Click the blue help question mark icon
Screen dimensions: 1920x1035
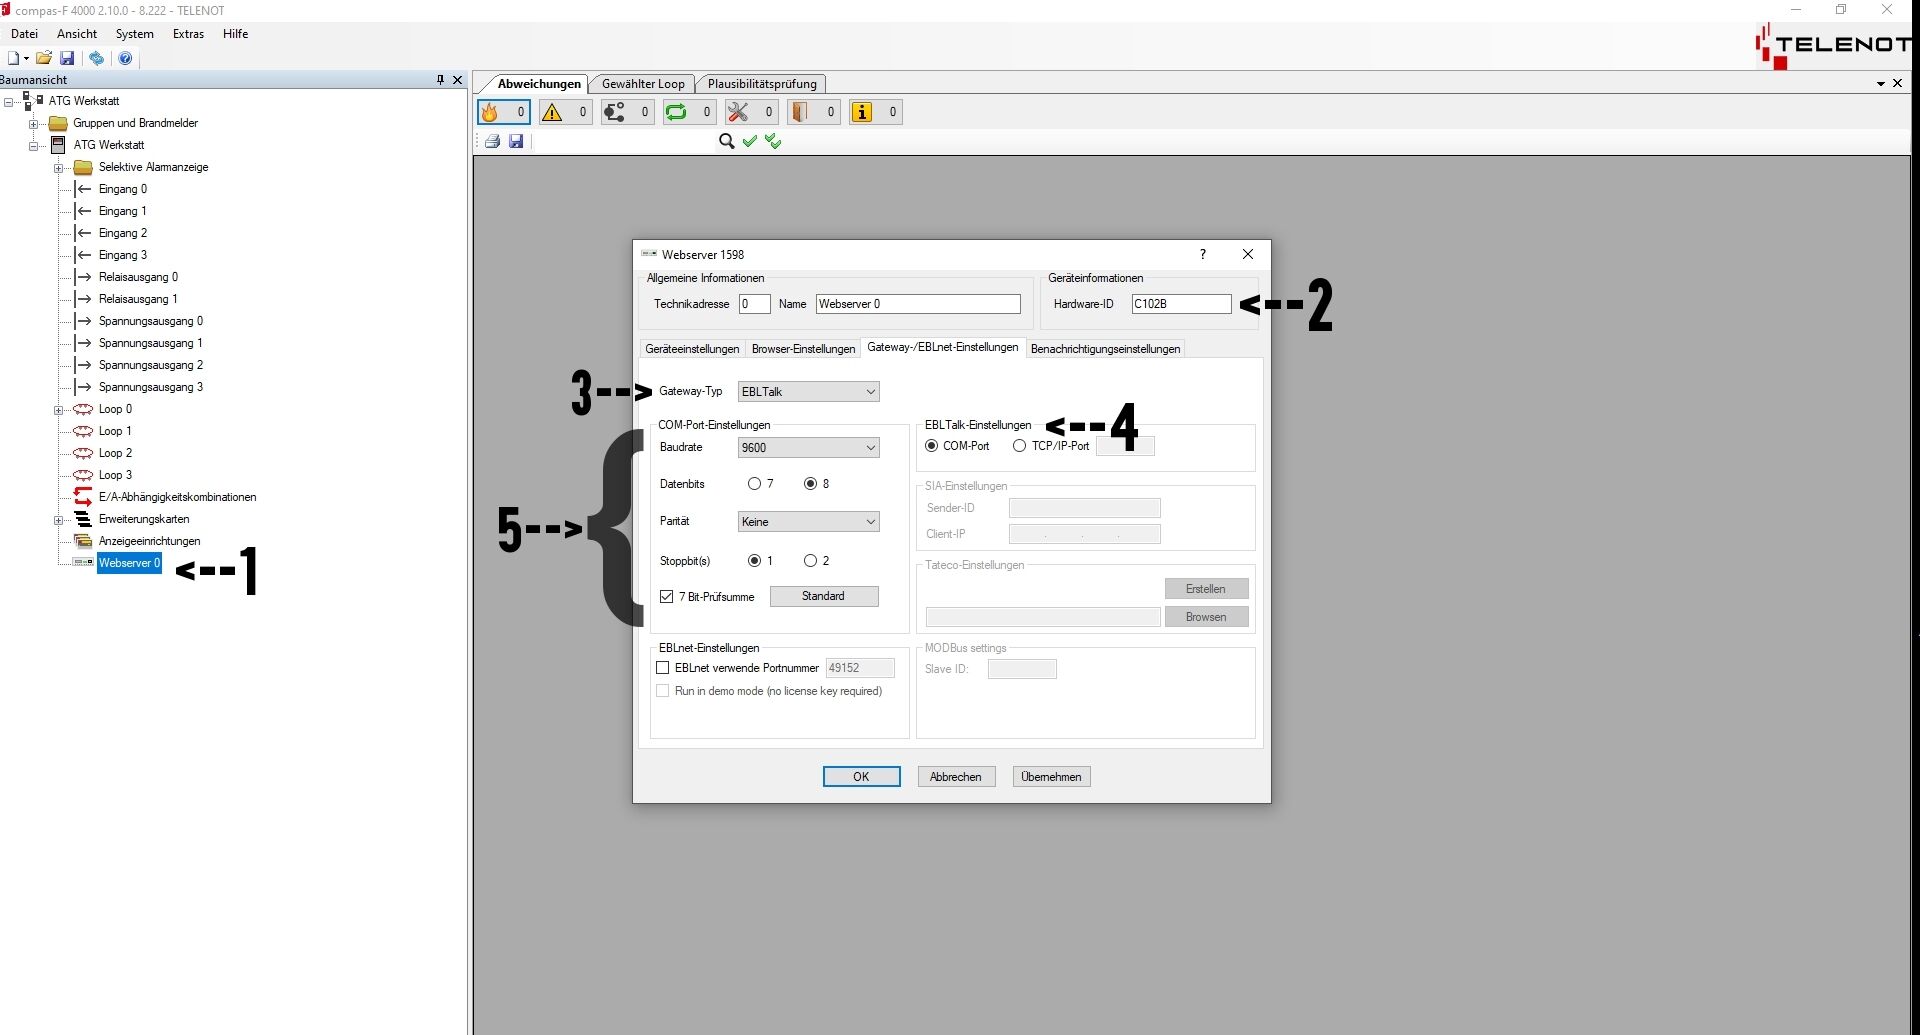tap(125, 58)
